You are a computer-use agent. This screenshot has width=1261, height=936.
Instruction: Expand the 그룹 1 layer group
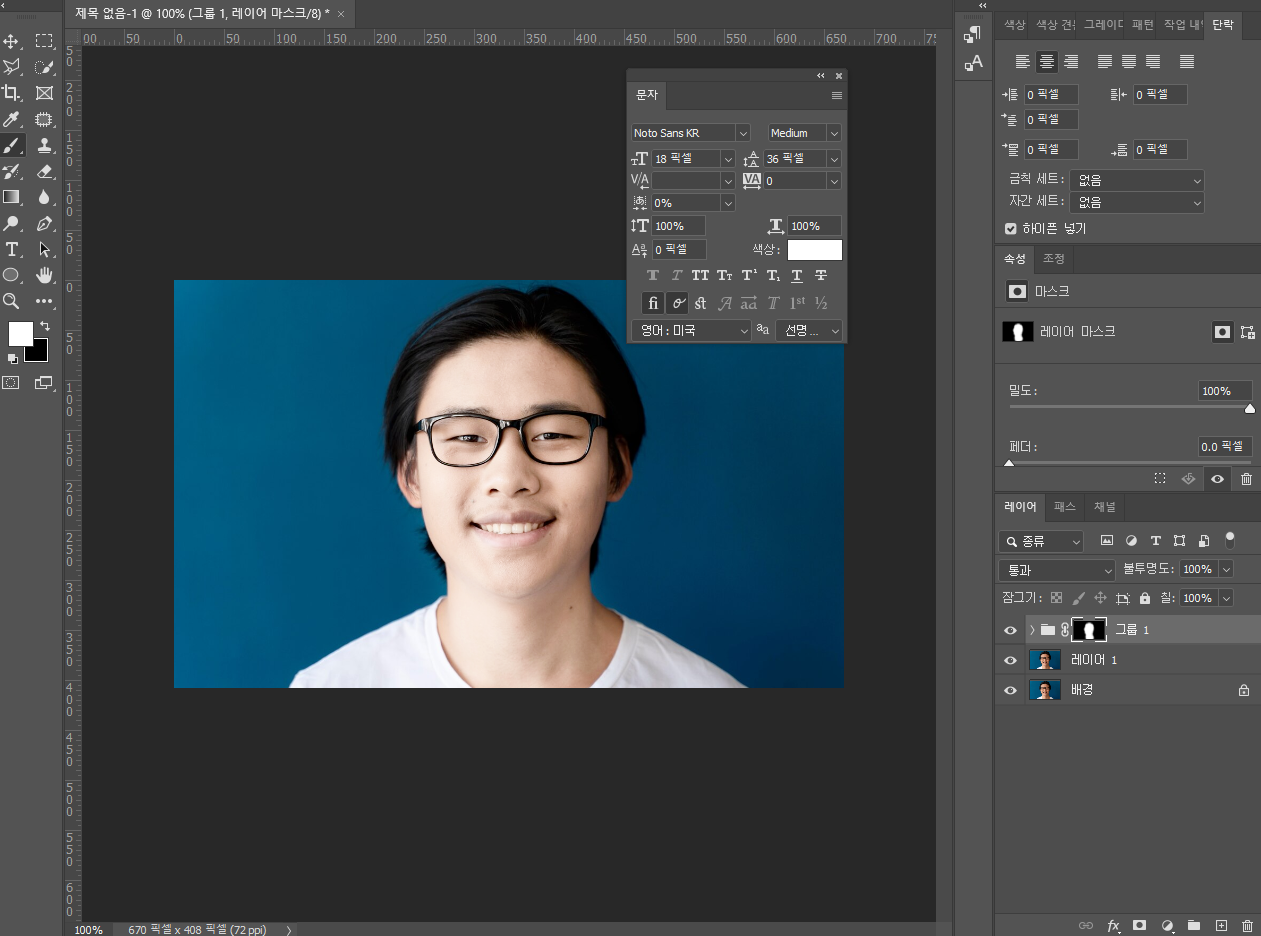(x=1032, y=630)
